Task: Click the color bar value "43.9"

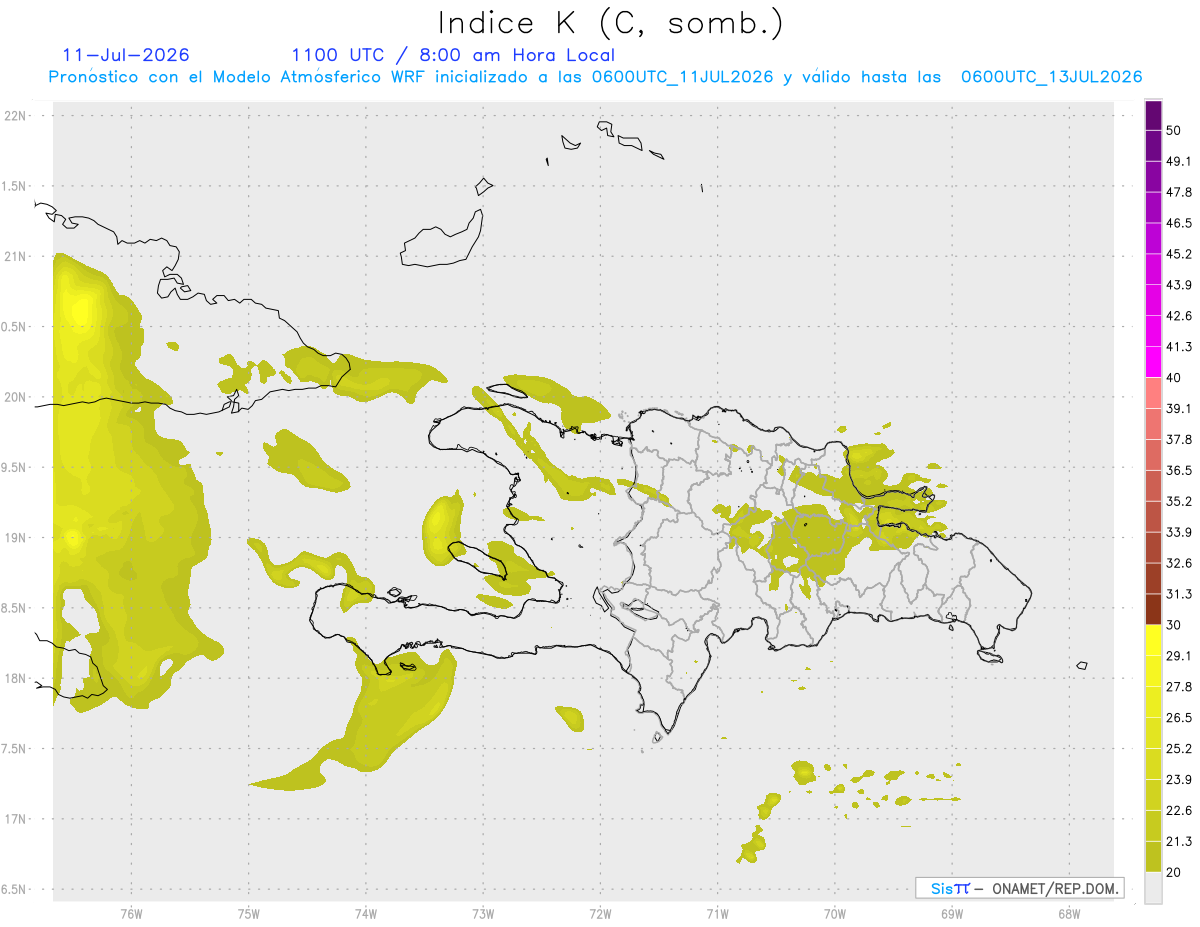Action: pyautogui.click(x=1179, y=285)
